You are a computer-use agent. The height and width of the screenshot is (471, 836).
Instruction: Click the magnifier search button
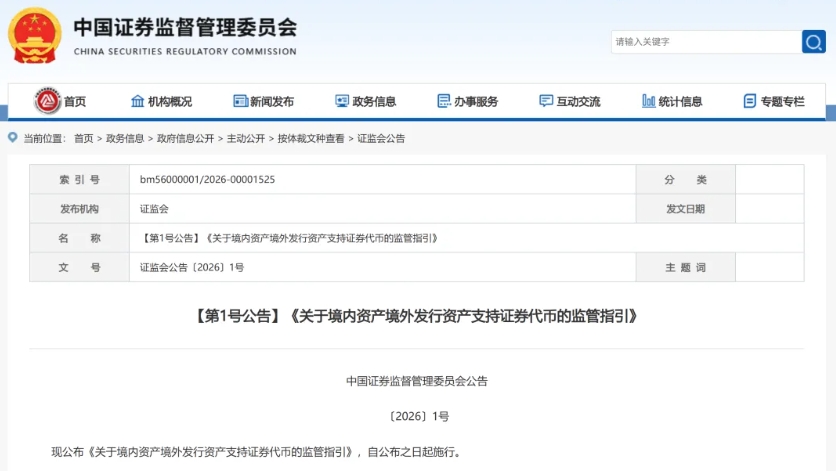[813, 41]
